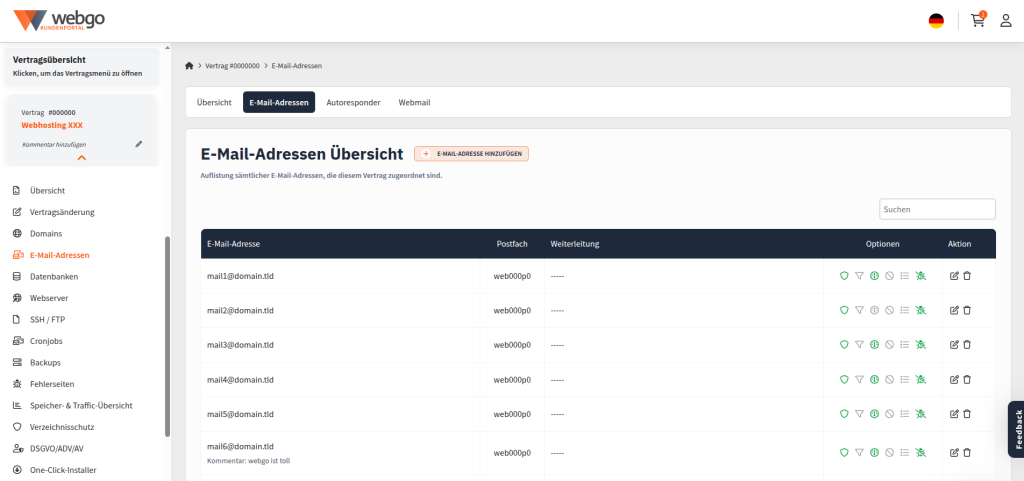1024x481 pixels.
Task: Open Backups in the sidebar
Action: (x=45, y=363)
